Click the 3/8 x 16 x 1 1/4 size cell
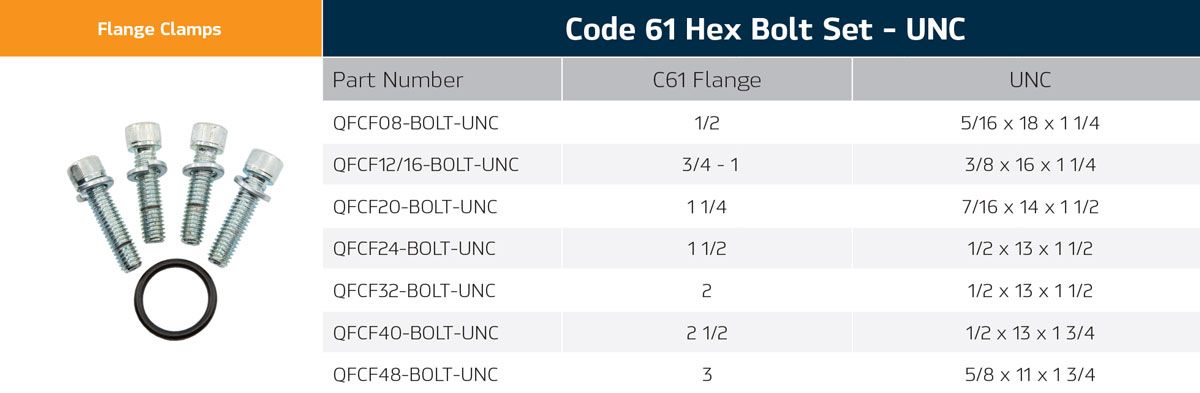Screen dimensions: 1200x393 [1027, 165]
